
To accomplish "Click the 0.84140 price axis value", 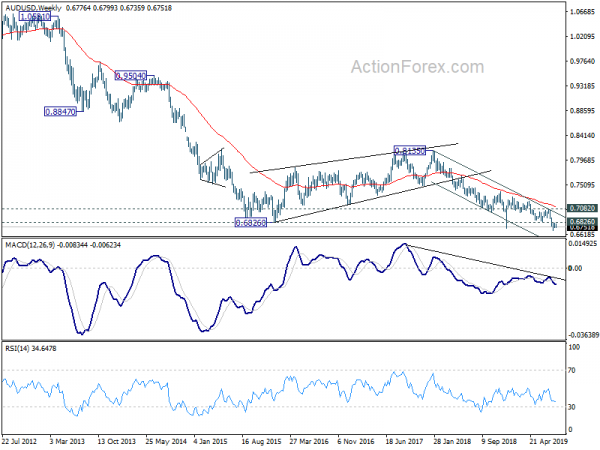I will 582,135.
